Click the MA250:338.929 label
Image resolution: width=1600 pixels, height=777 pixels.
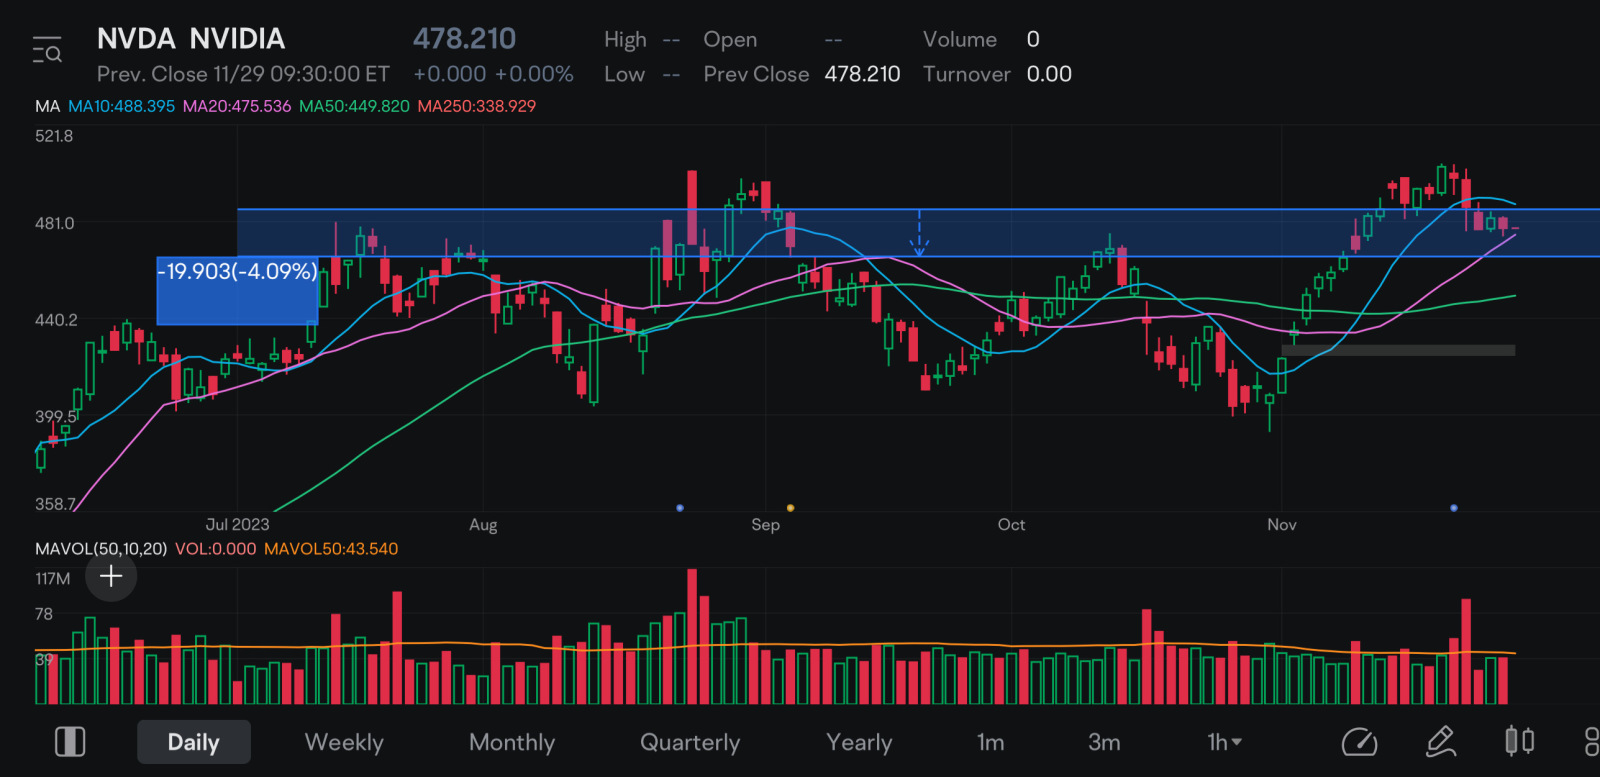click(x=477, y=106)
